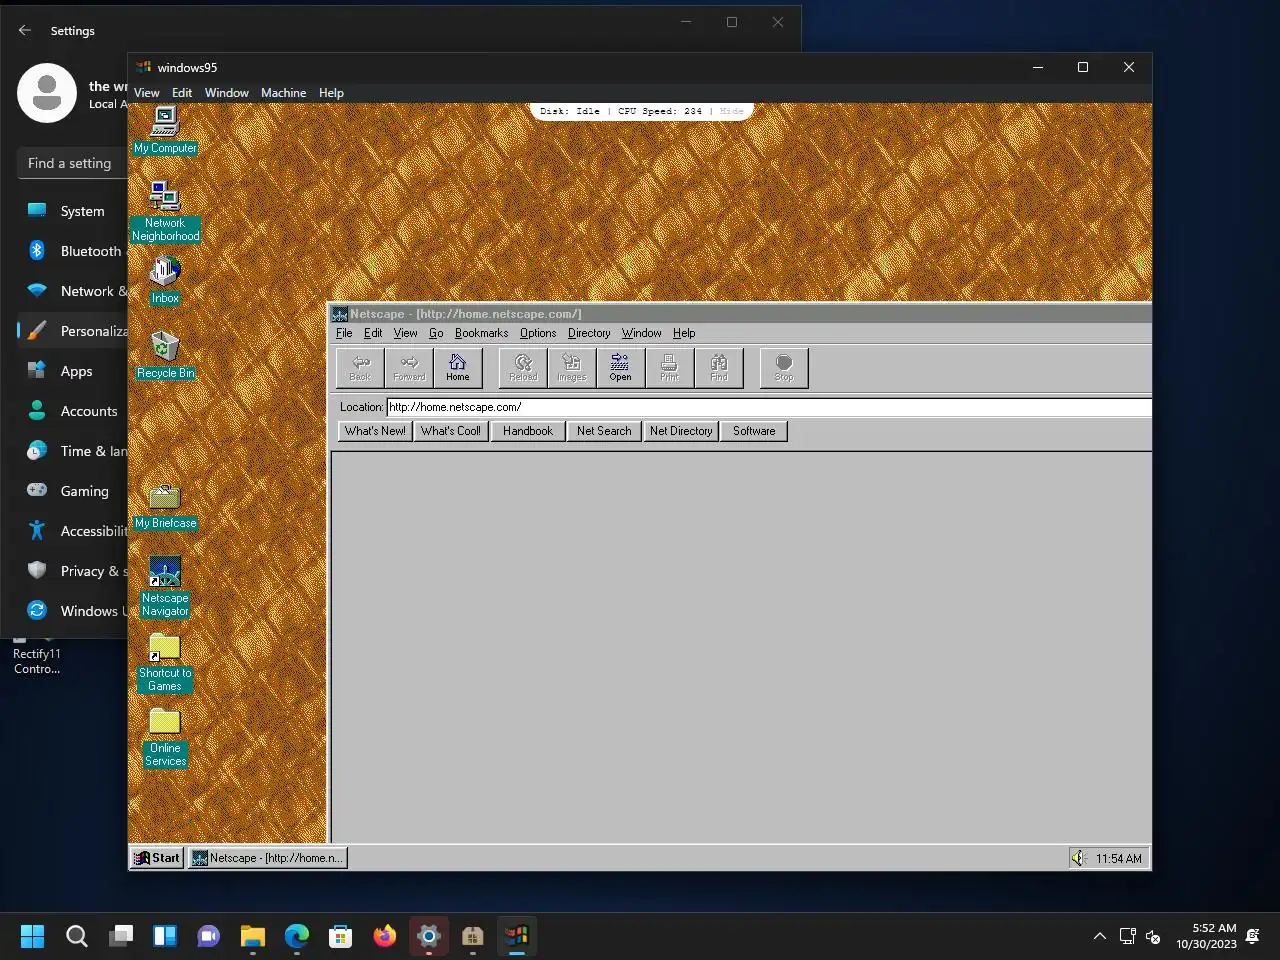This screenshot has width=1280, height=960.
Task: Open Microsoft Store from the taskbar
Action: pos(341,936)
